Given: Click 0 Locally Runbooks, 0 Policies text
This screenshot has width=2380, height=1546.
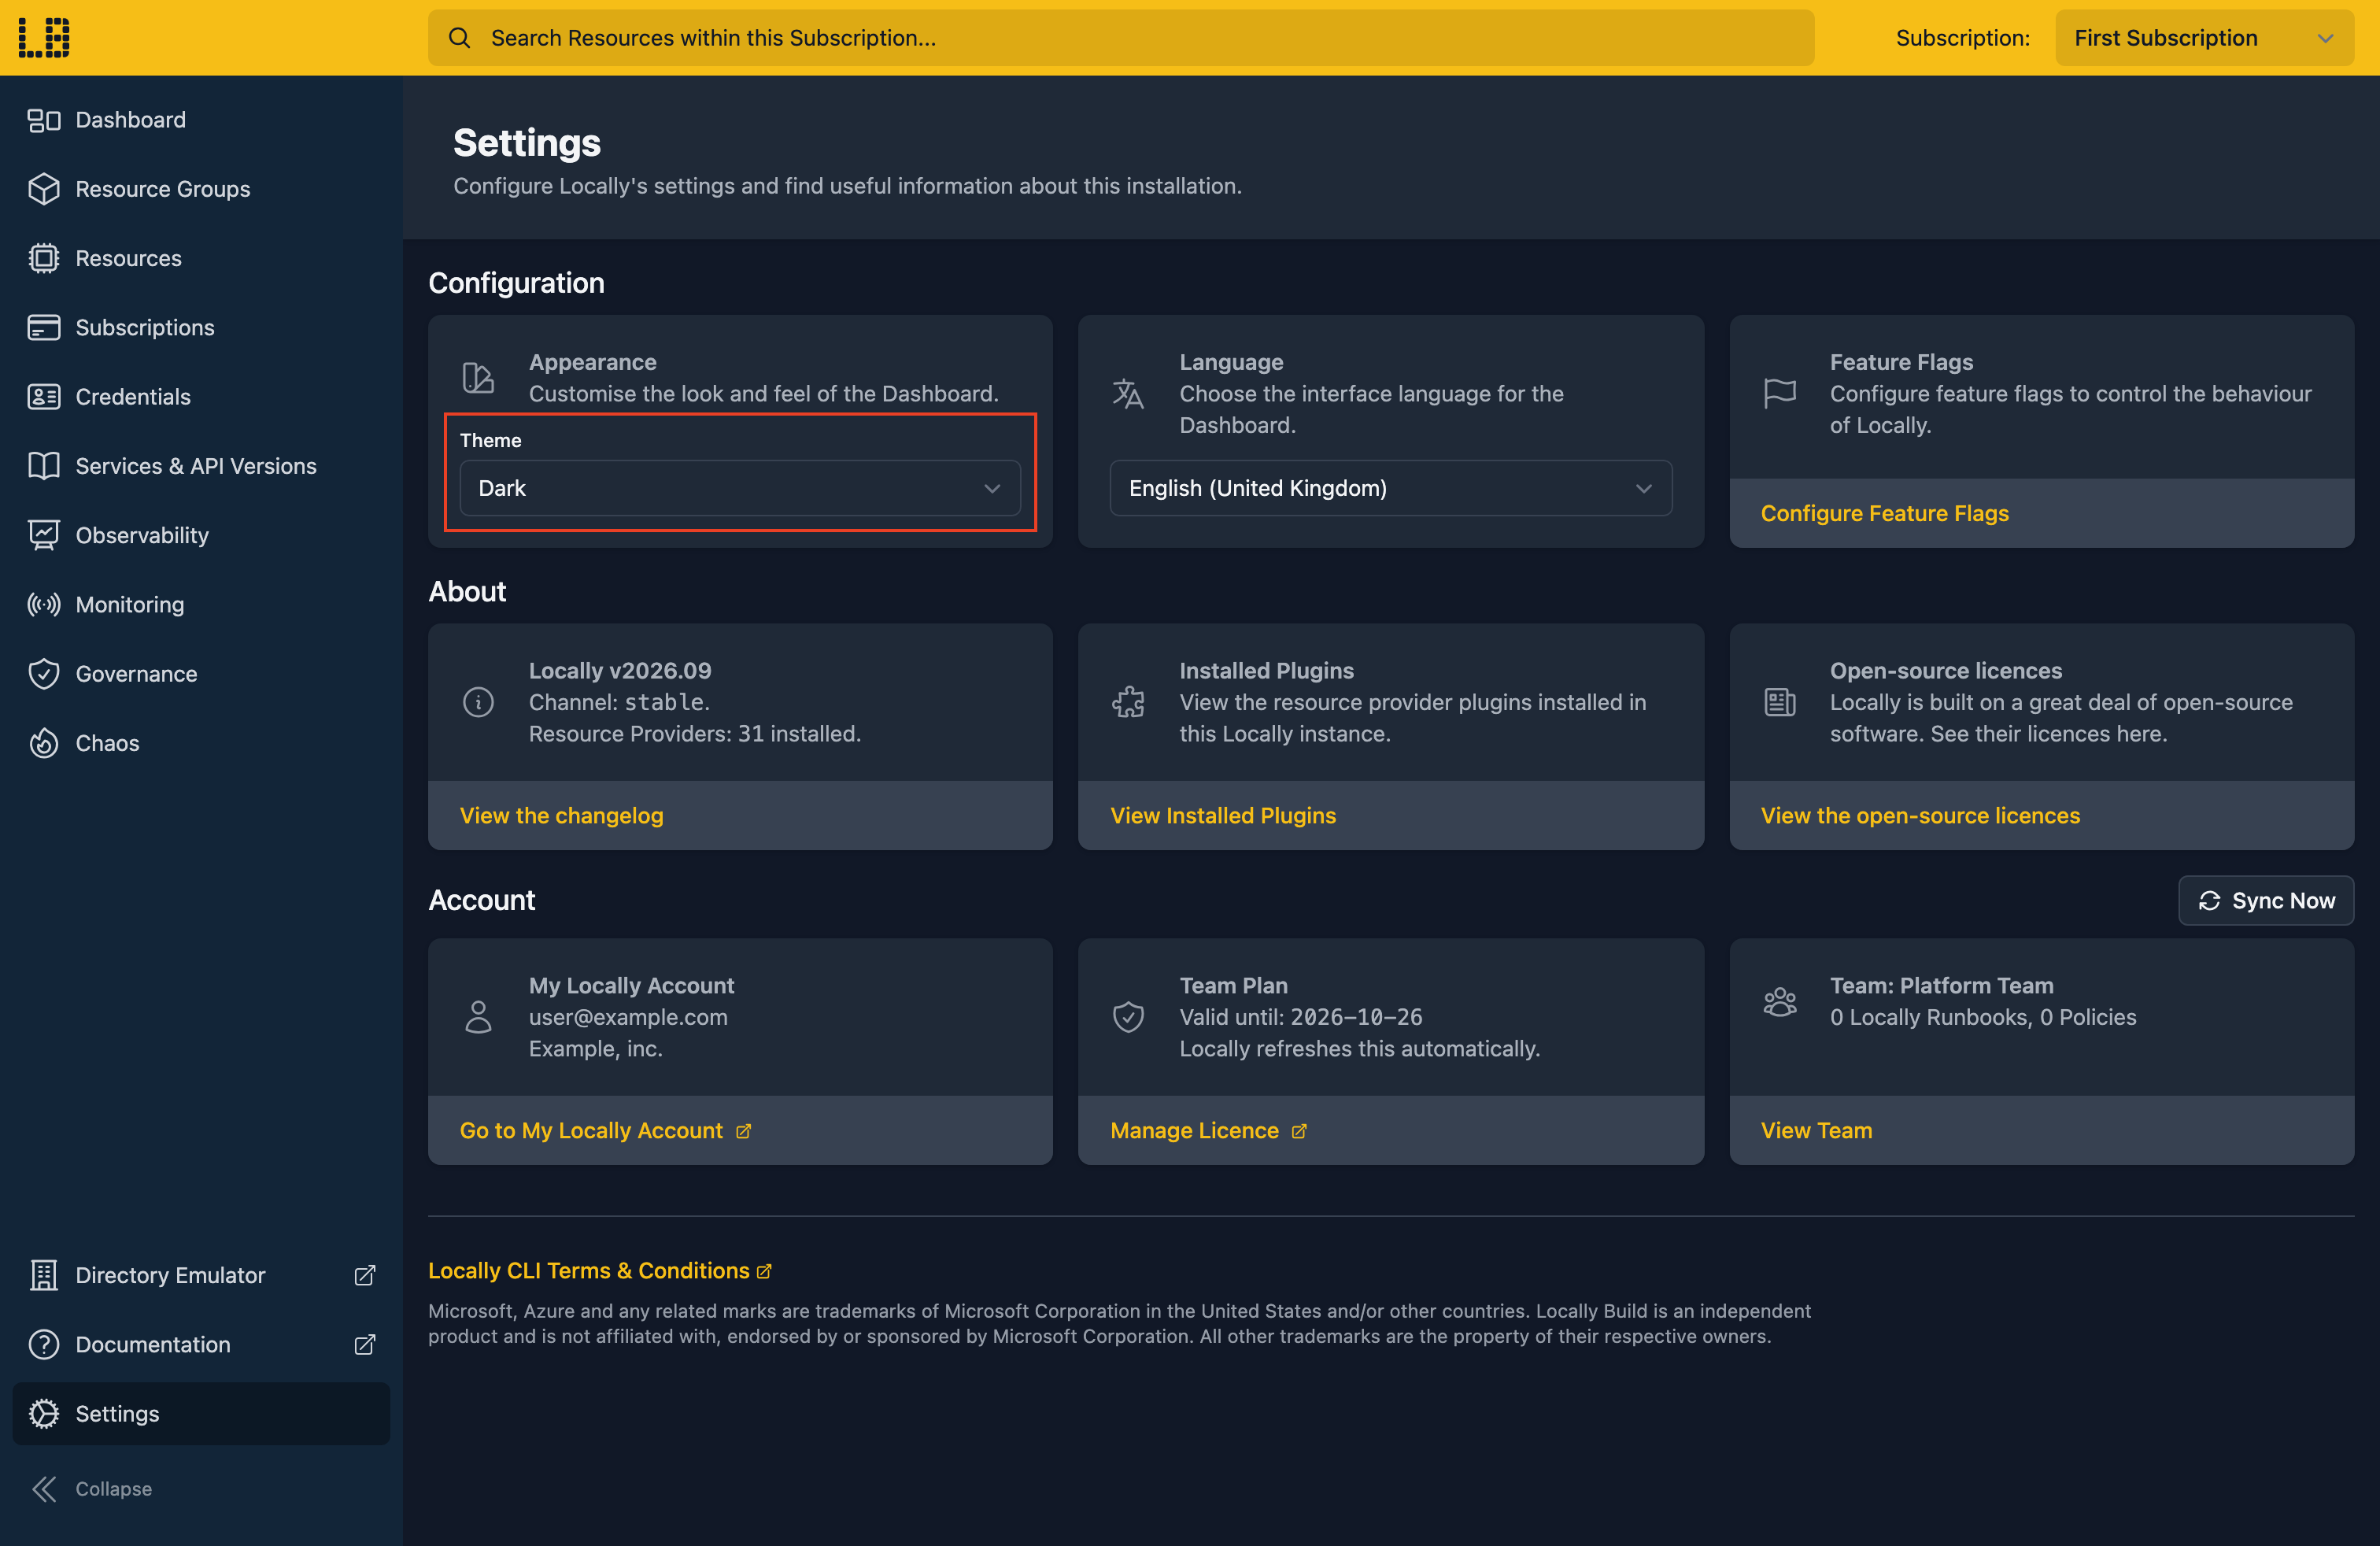Looking at the screenshot, I should (x=1983, y=1017).
